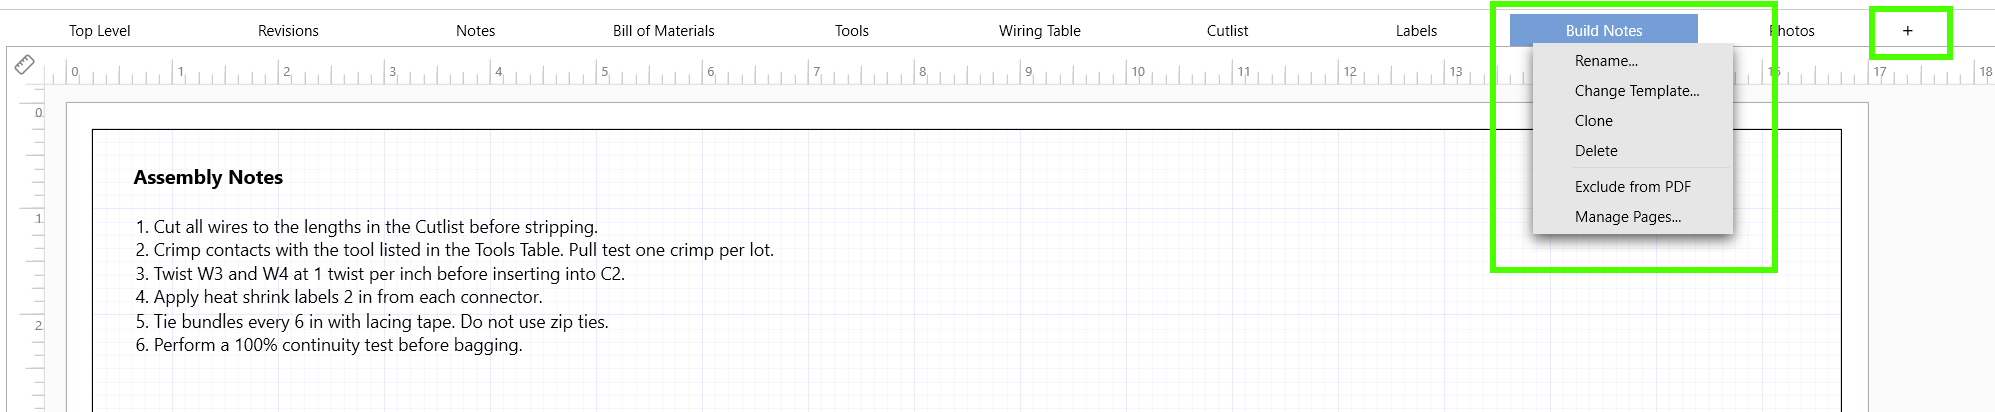Click the Build Notes tab
Screen dimensions: 1995x412
[1604, 31]
